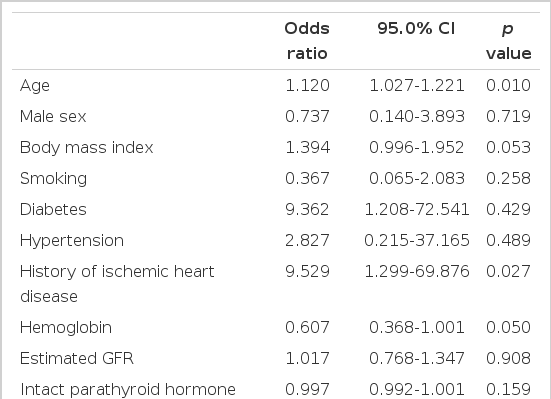The image size is (551, 399).
Task: Select Estimated GFR p value 0.908
Action: 508,358
